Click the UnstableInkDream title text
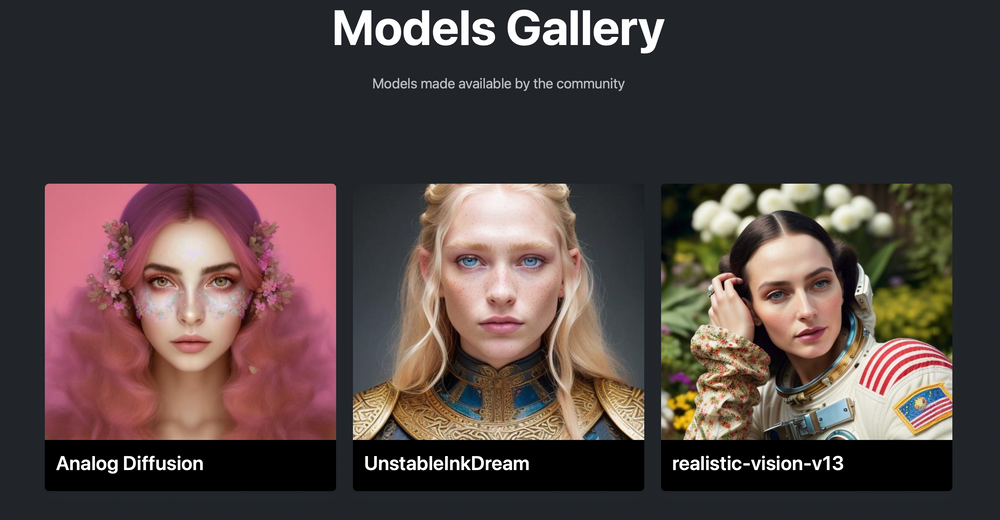 click(446, 463)
